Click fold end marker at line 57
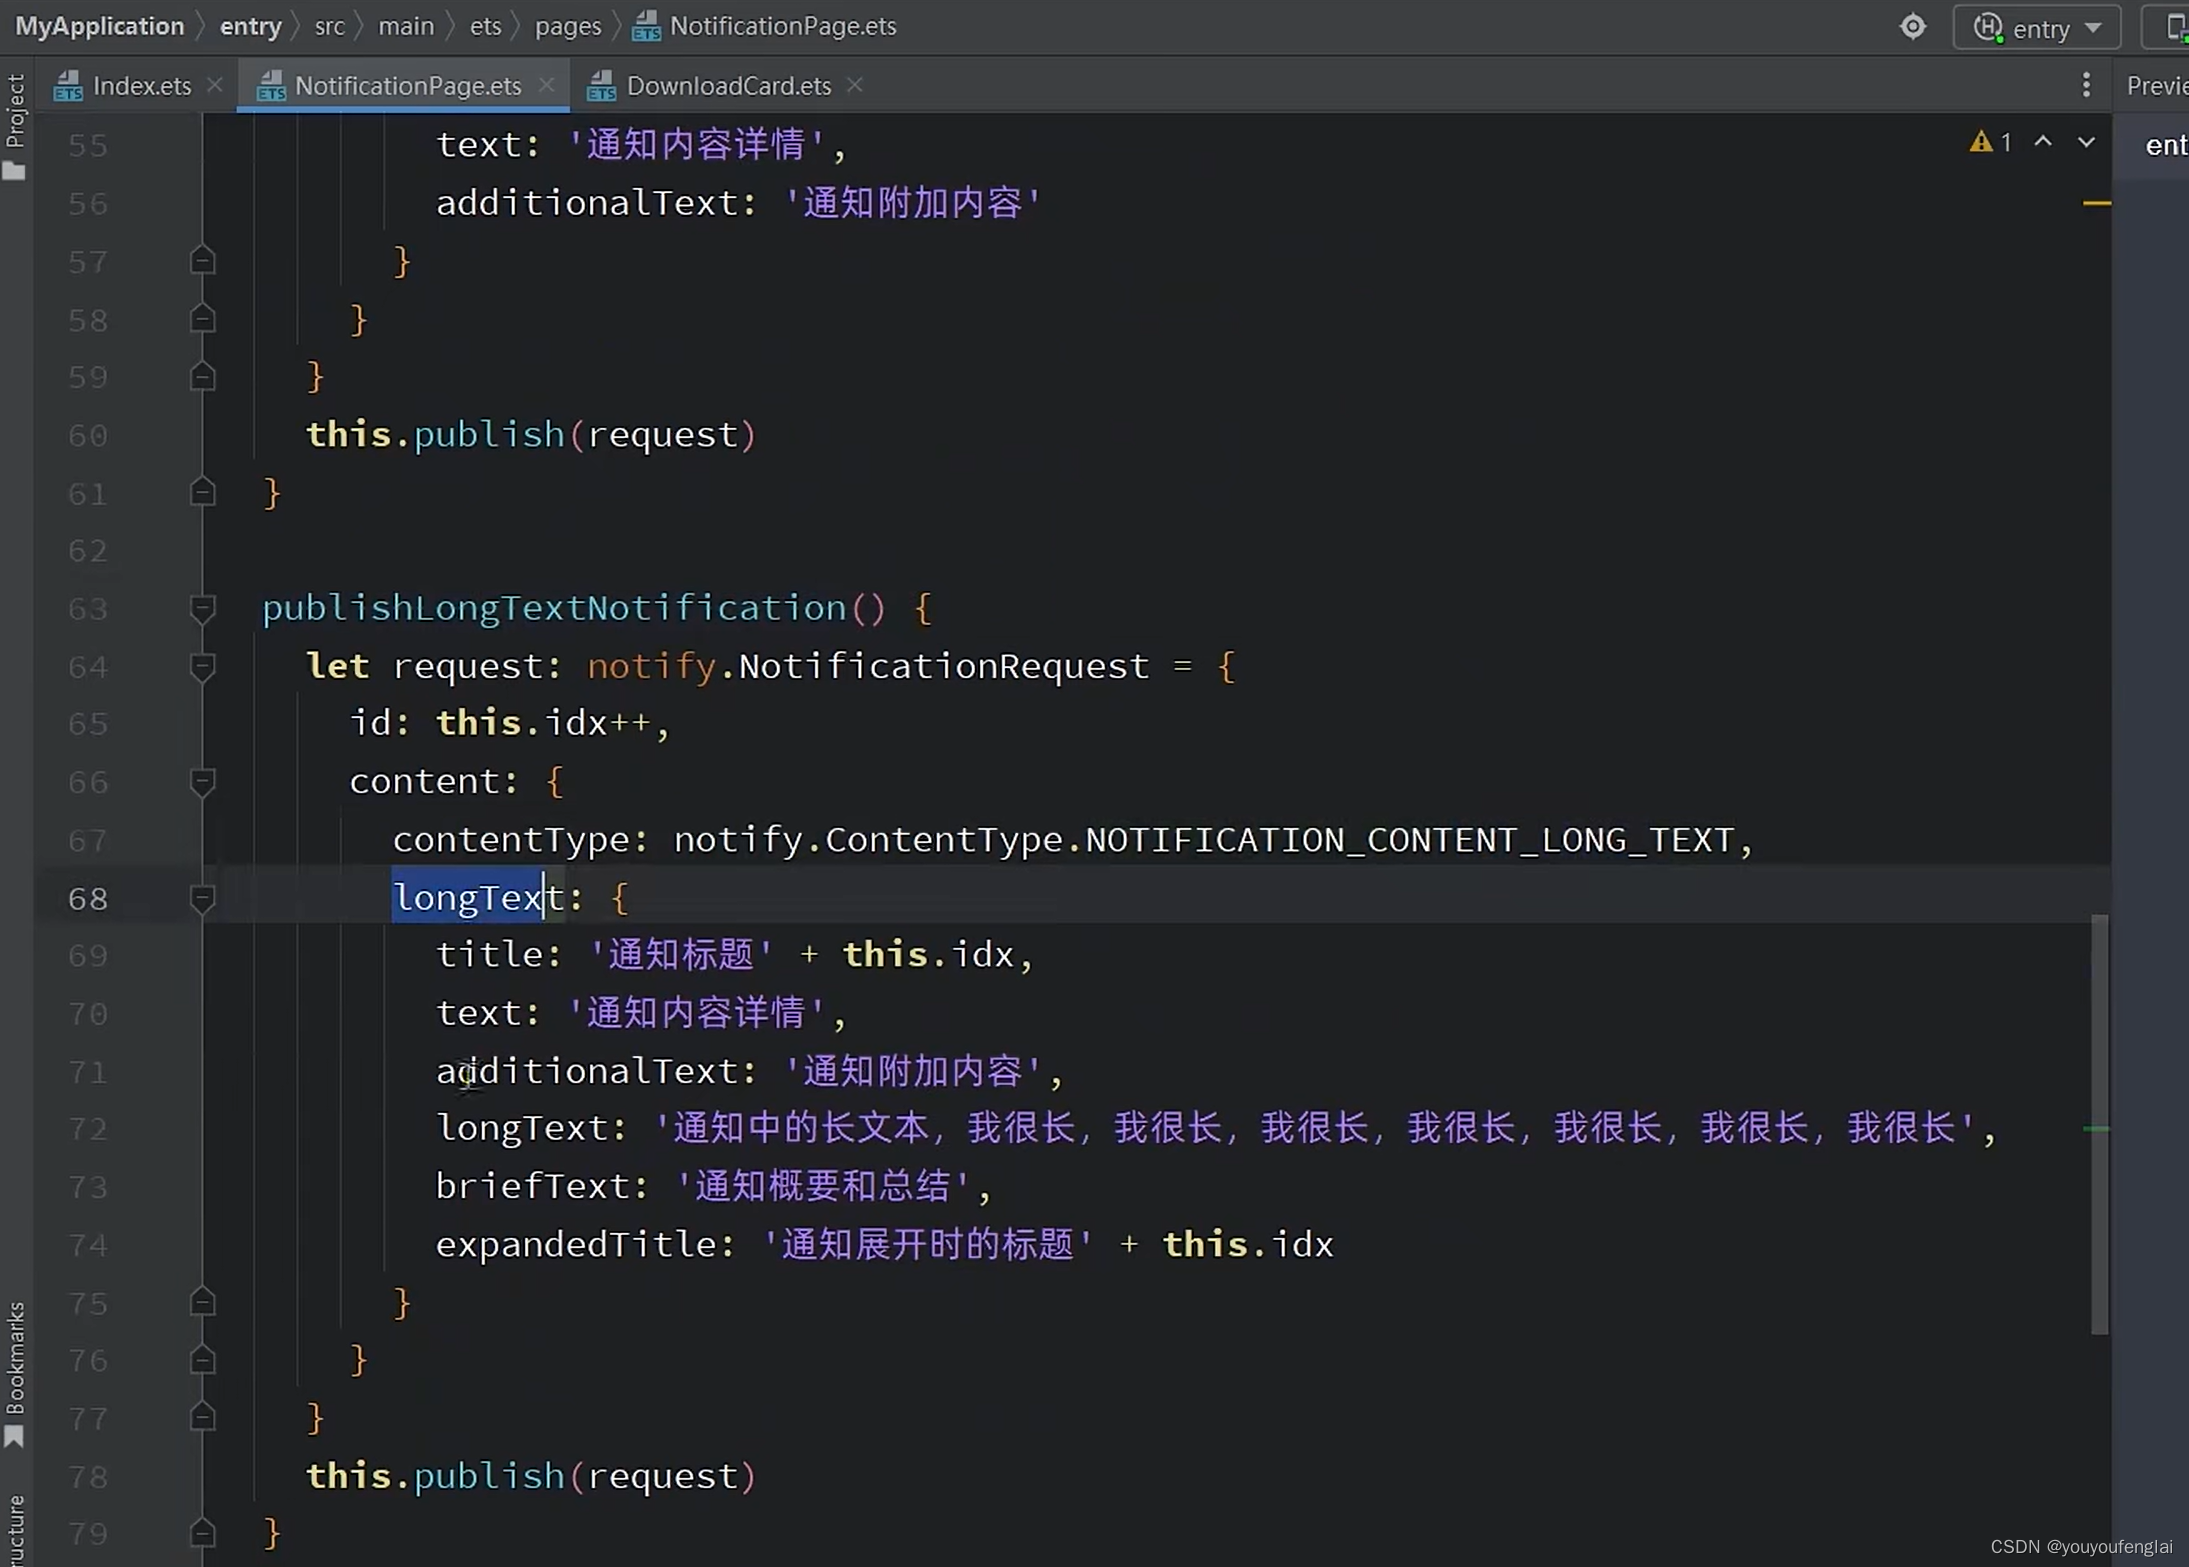Image resolution: width=2189 pixels, height=1567 pixels. (x=202, y=261)
